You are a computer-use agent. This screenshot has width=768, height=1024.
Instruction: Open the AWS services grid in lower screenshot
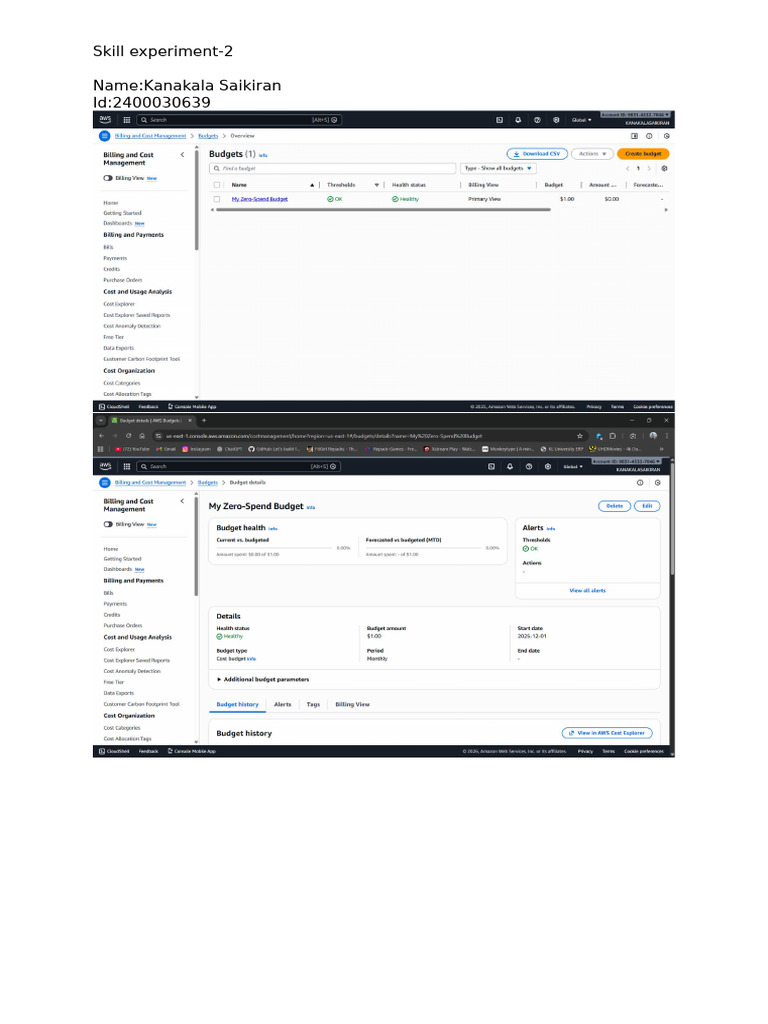tap(127, 466)
